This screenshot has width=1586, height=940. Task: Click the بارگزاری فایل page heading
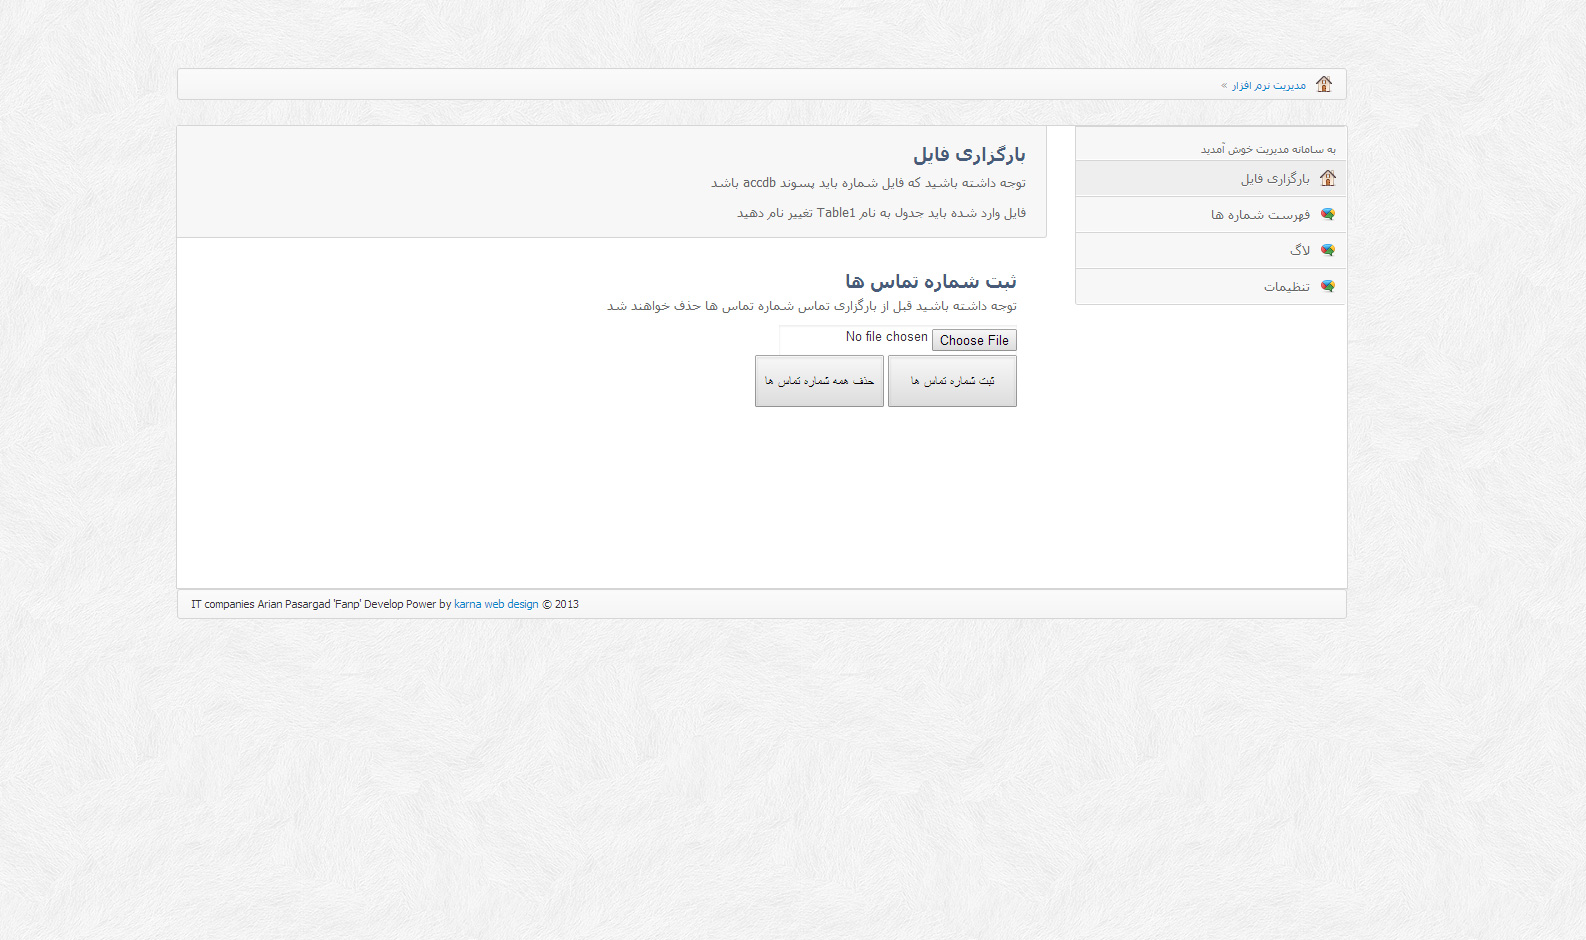pyautogui.click(x=969, y=154)
